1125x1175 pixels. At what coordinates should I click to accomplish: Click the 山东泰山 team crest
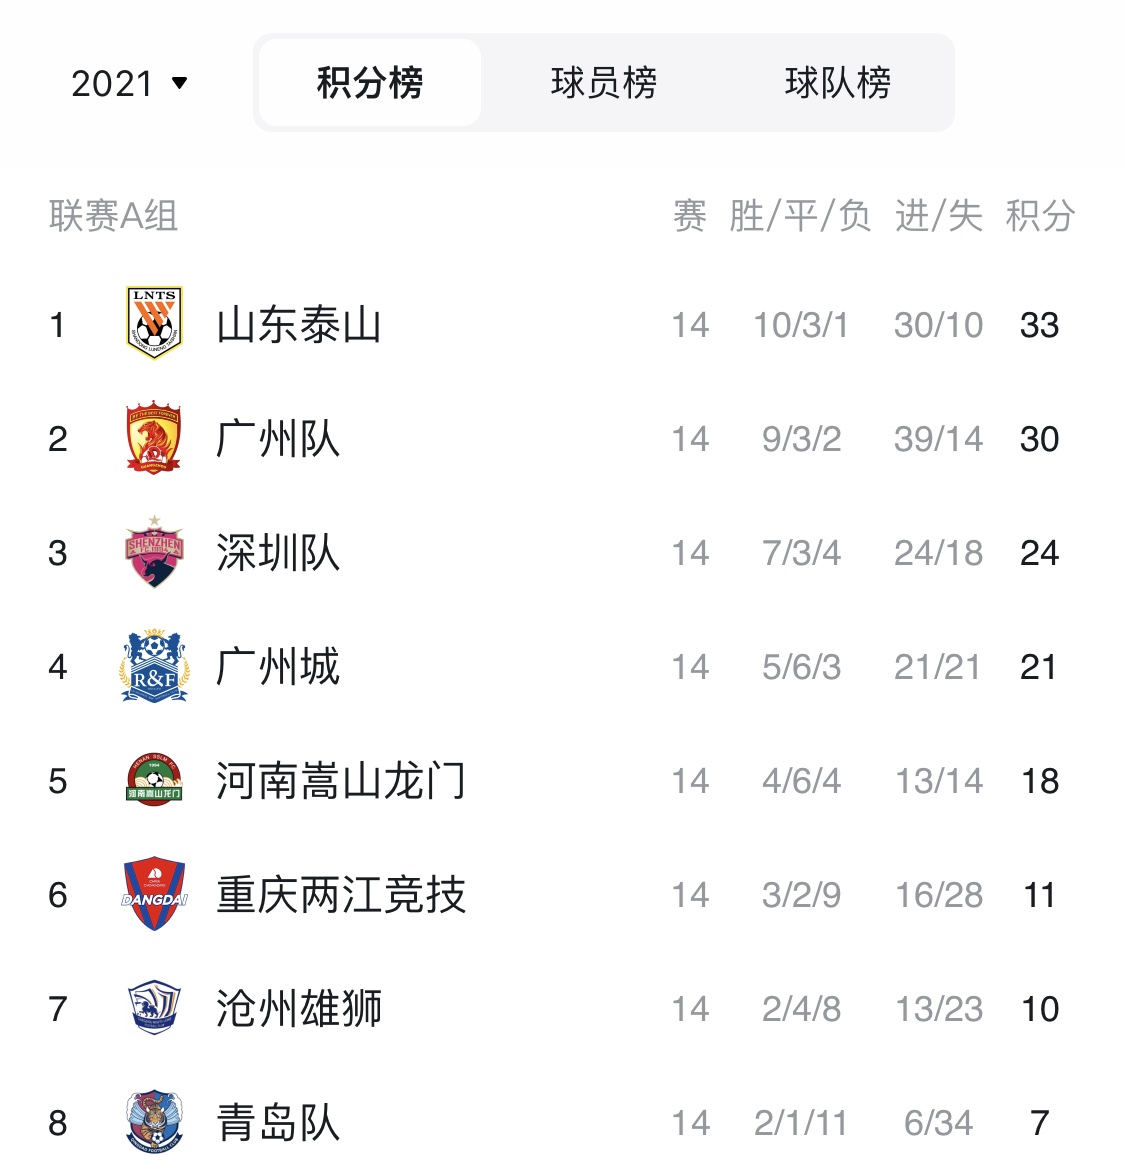154,323
